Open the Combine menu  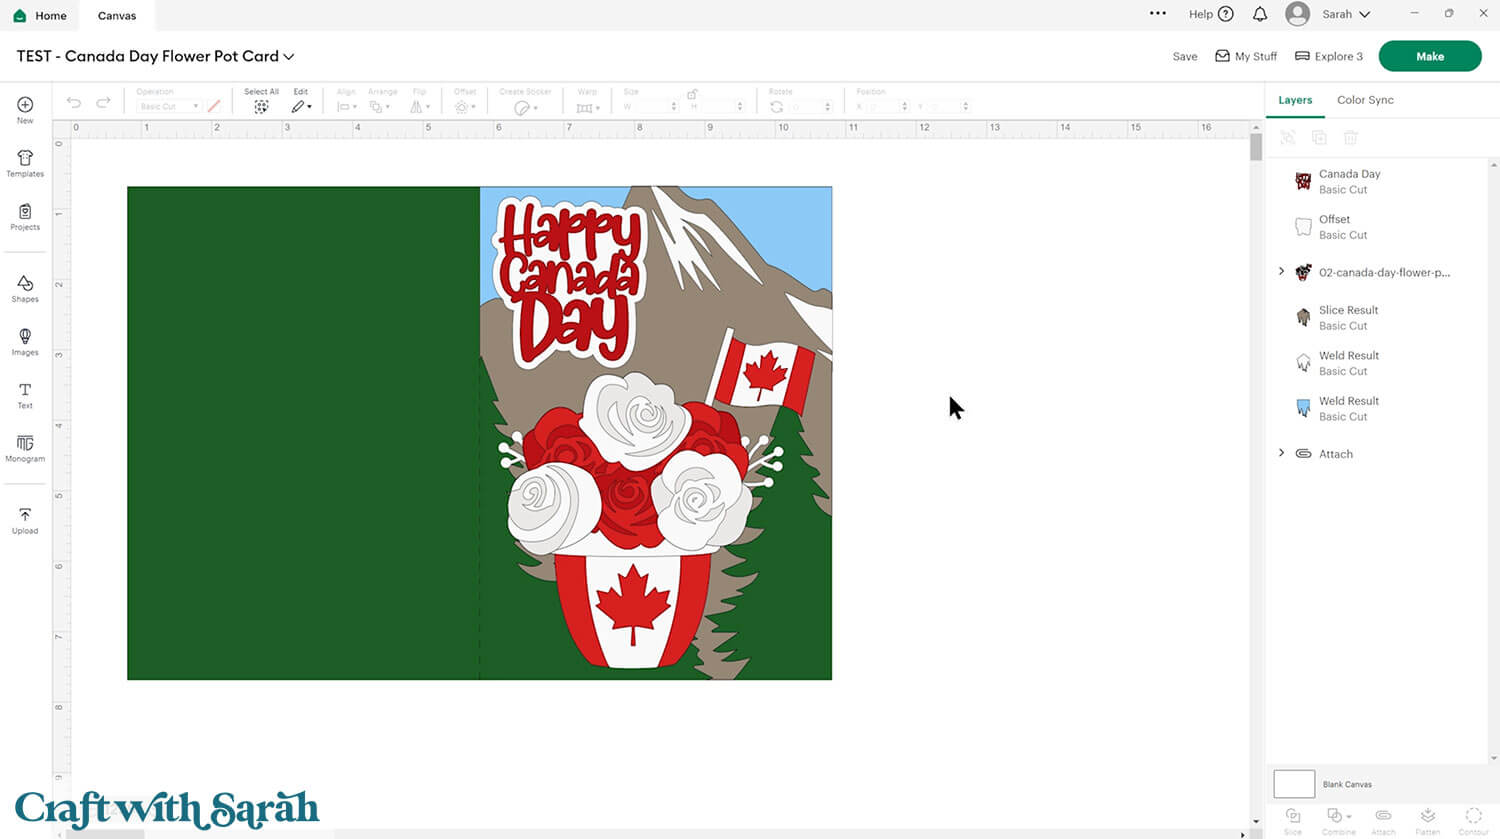[1338, 821]
